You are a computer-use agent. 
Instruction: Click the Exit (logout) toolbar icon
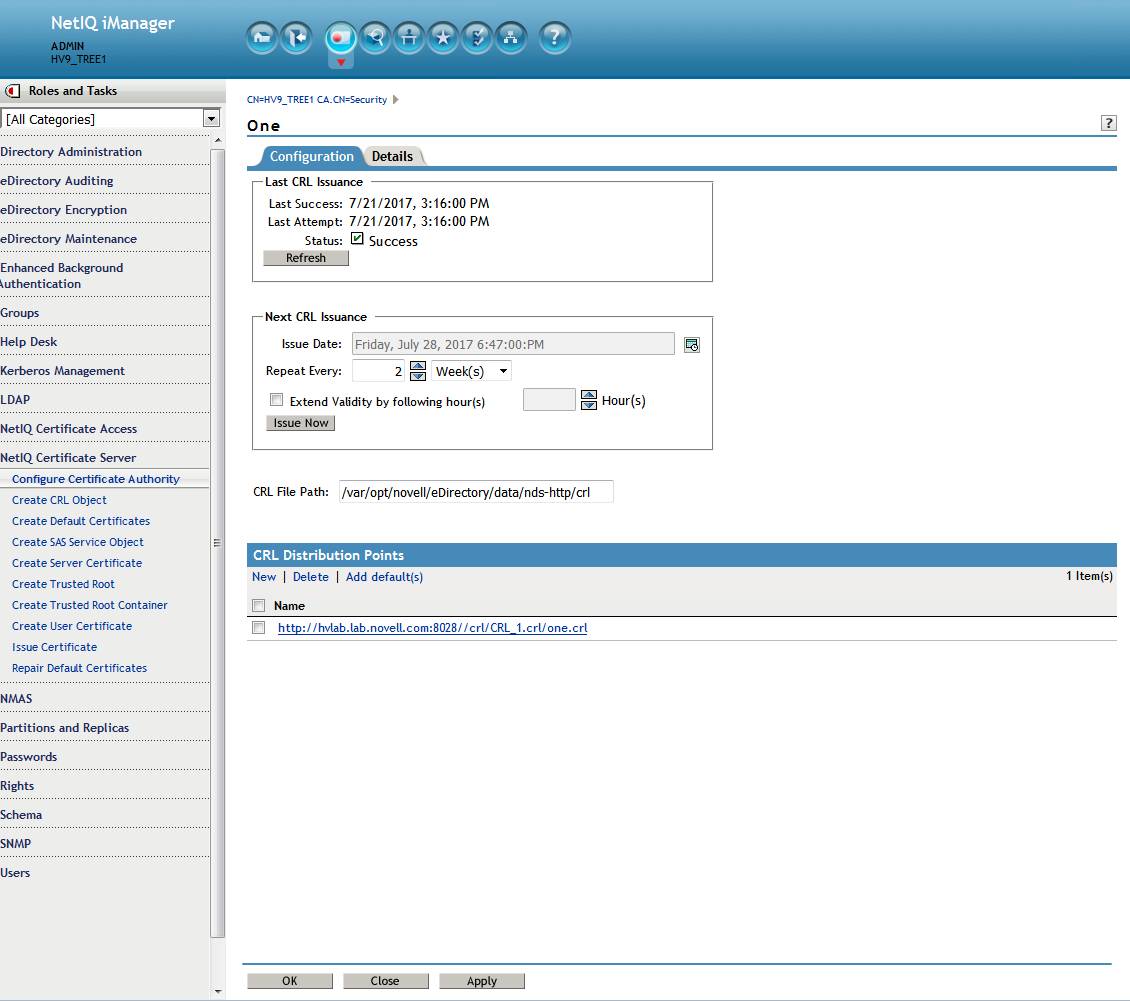coord(296,37)
